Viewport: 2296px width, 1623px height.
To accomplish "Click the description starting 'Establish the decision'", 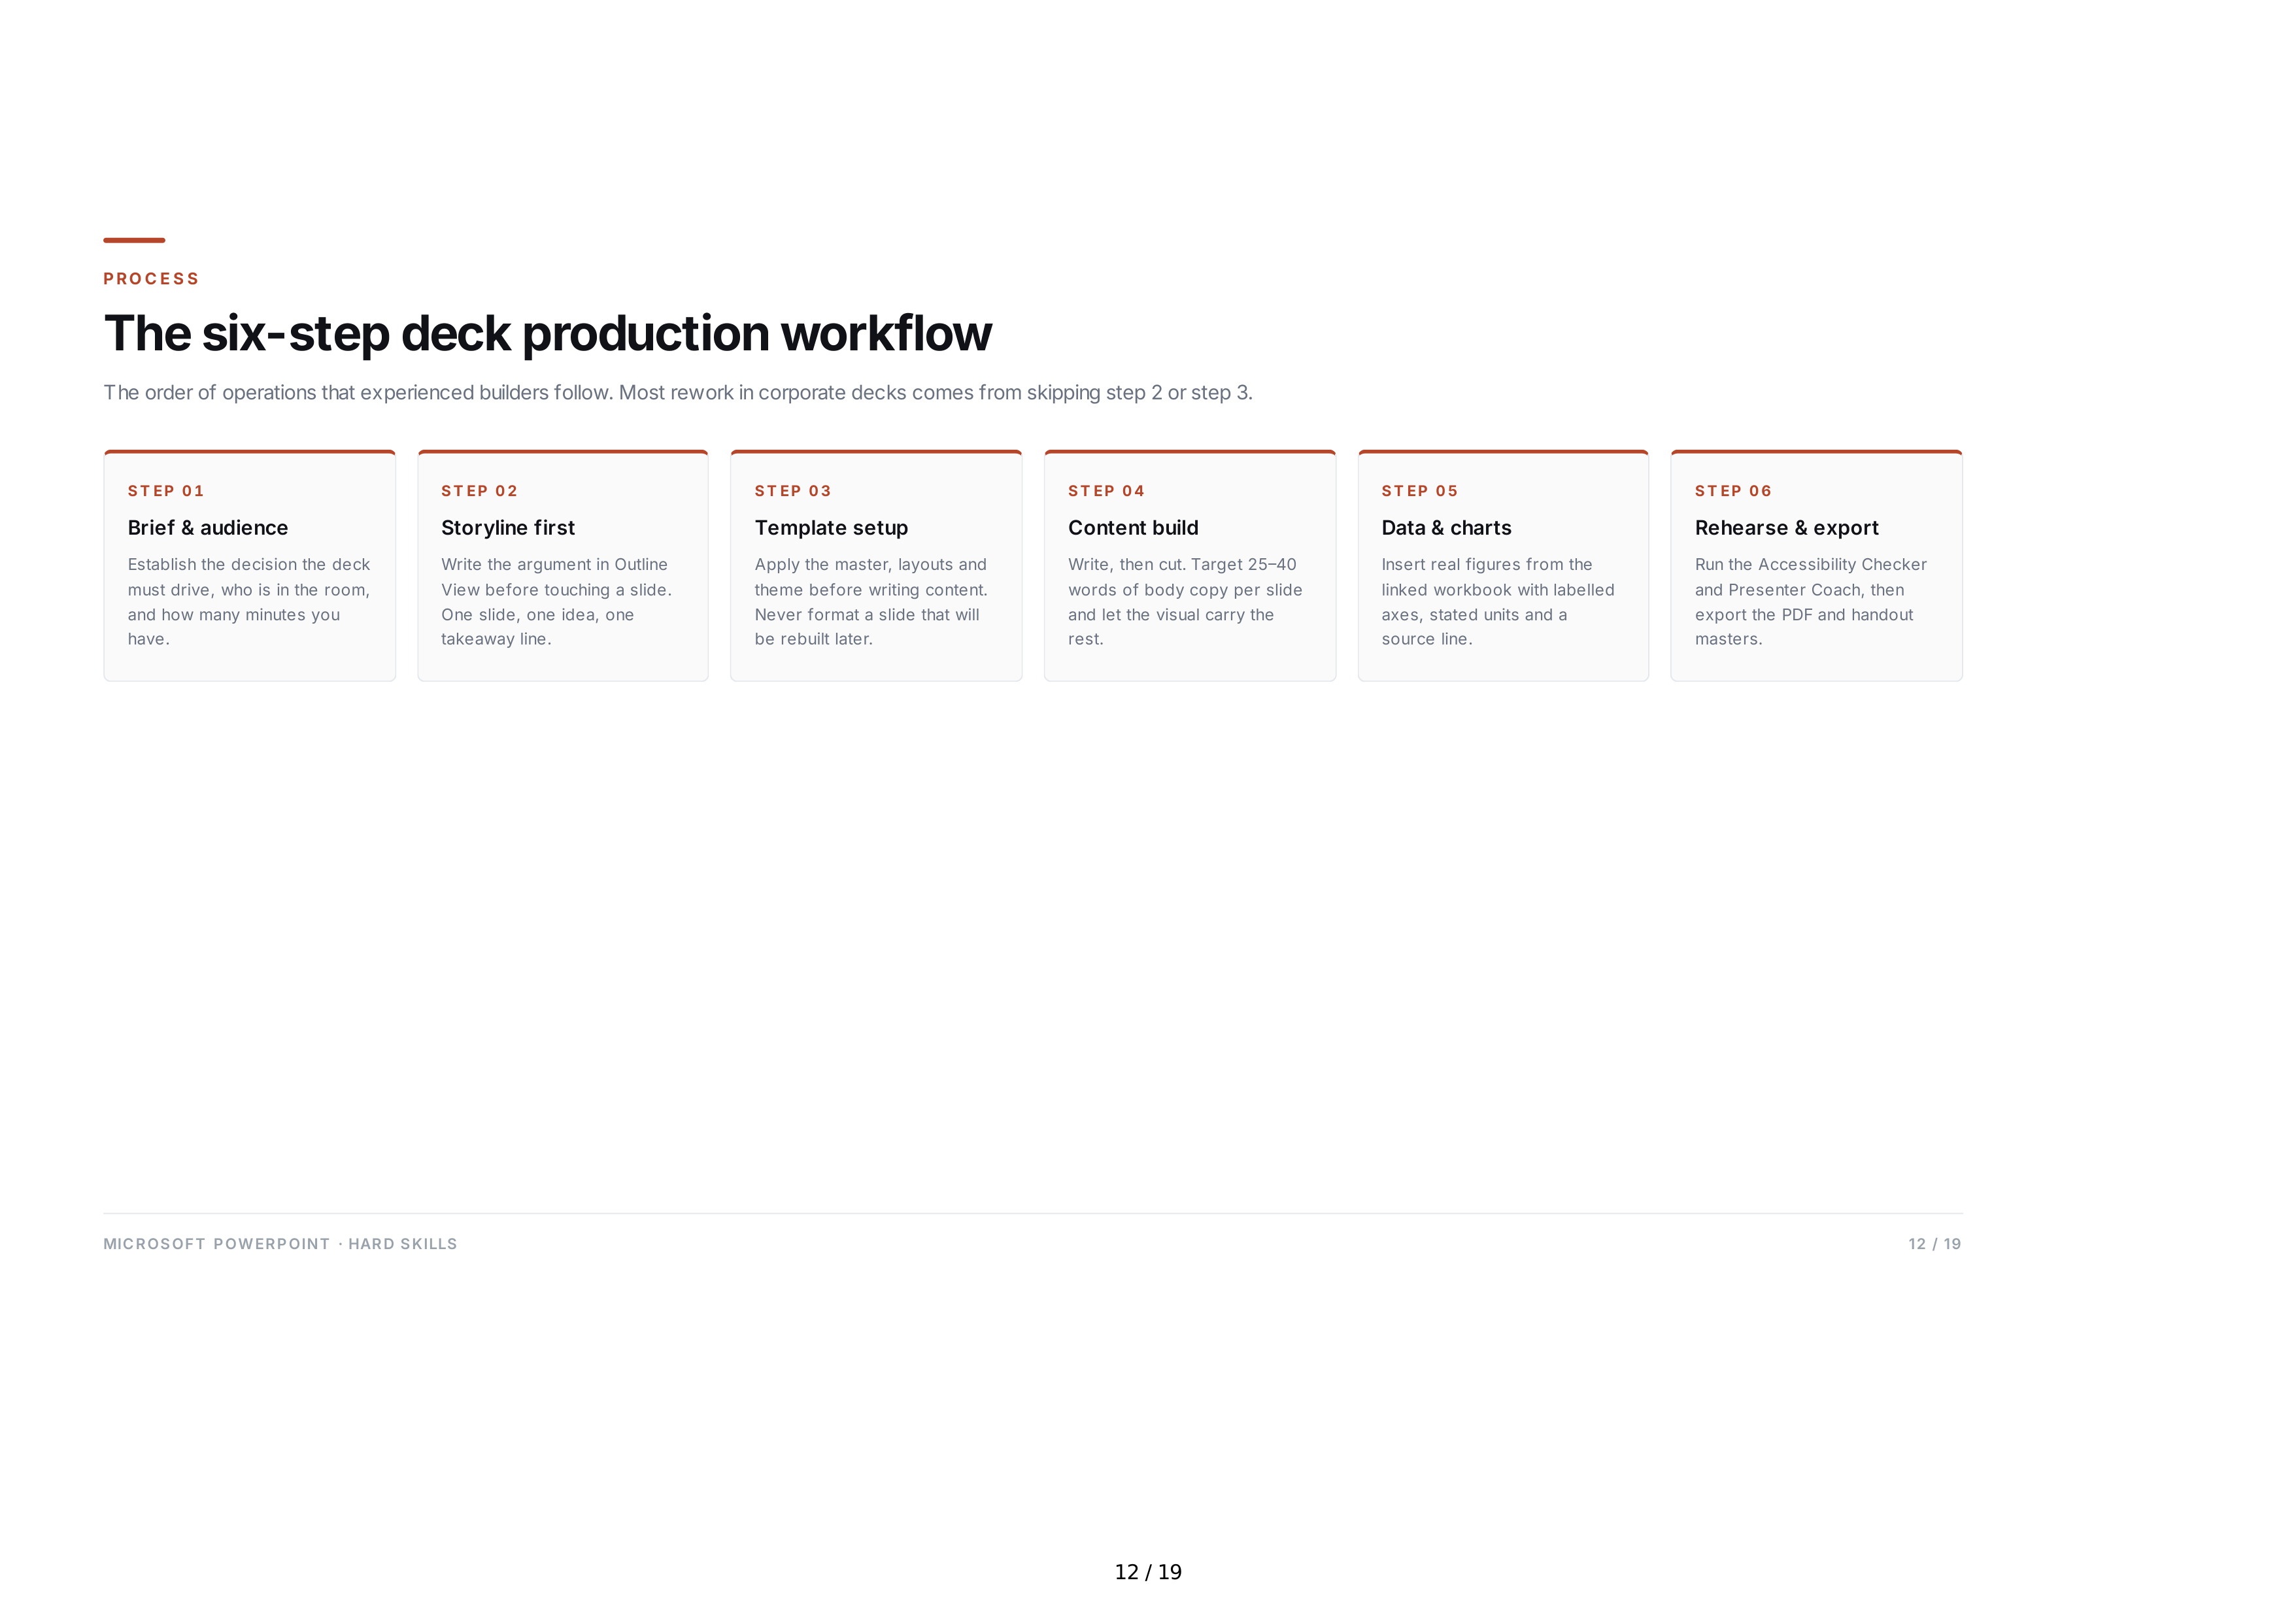I will (x=249, y=602).
